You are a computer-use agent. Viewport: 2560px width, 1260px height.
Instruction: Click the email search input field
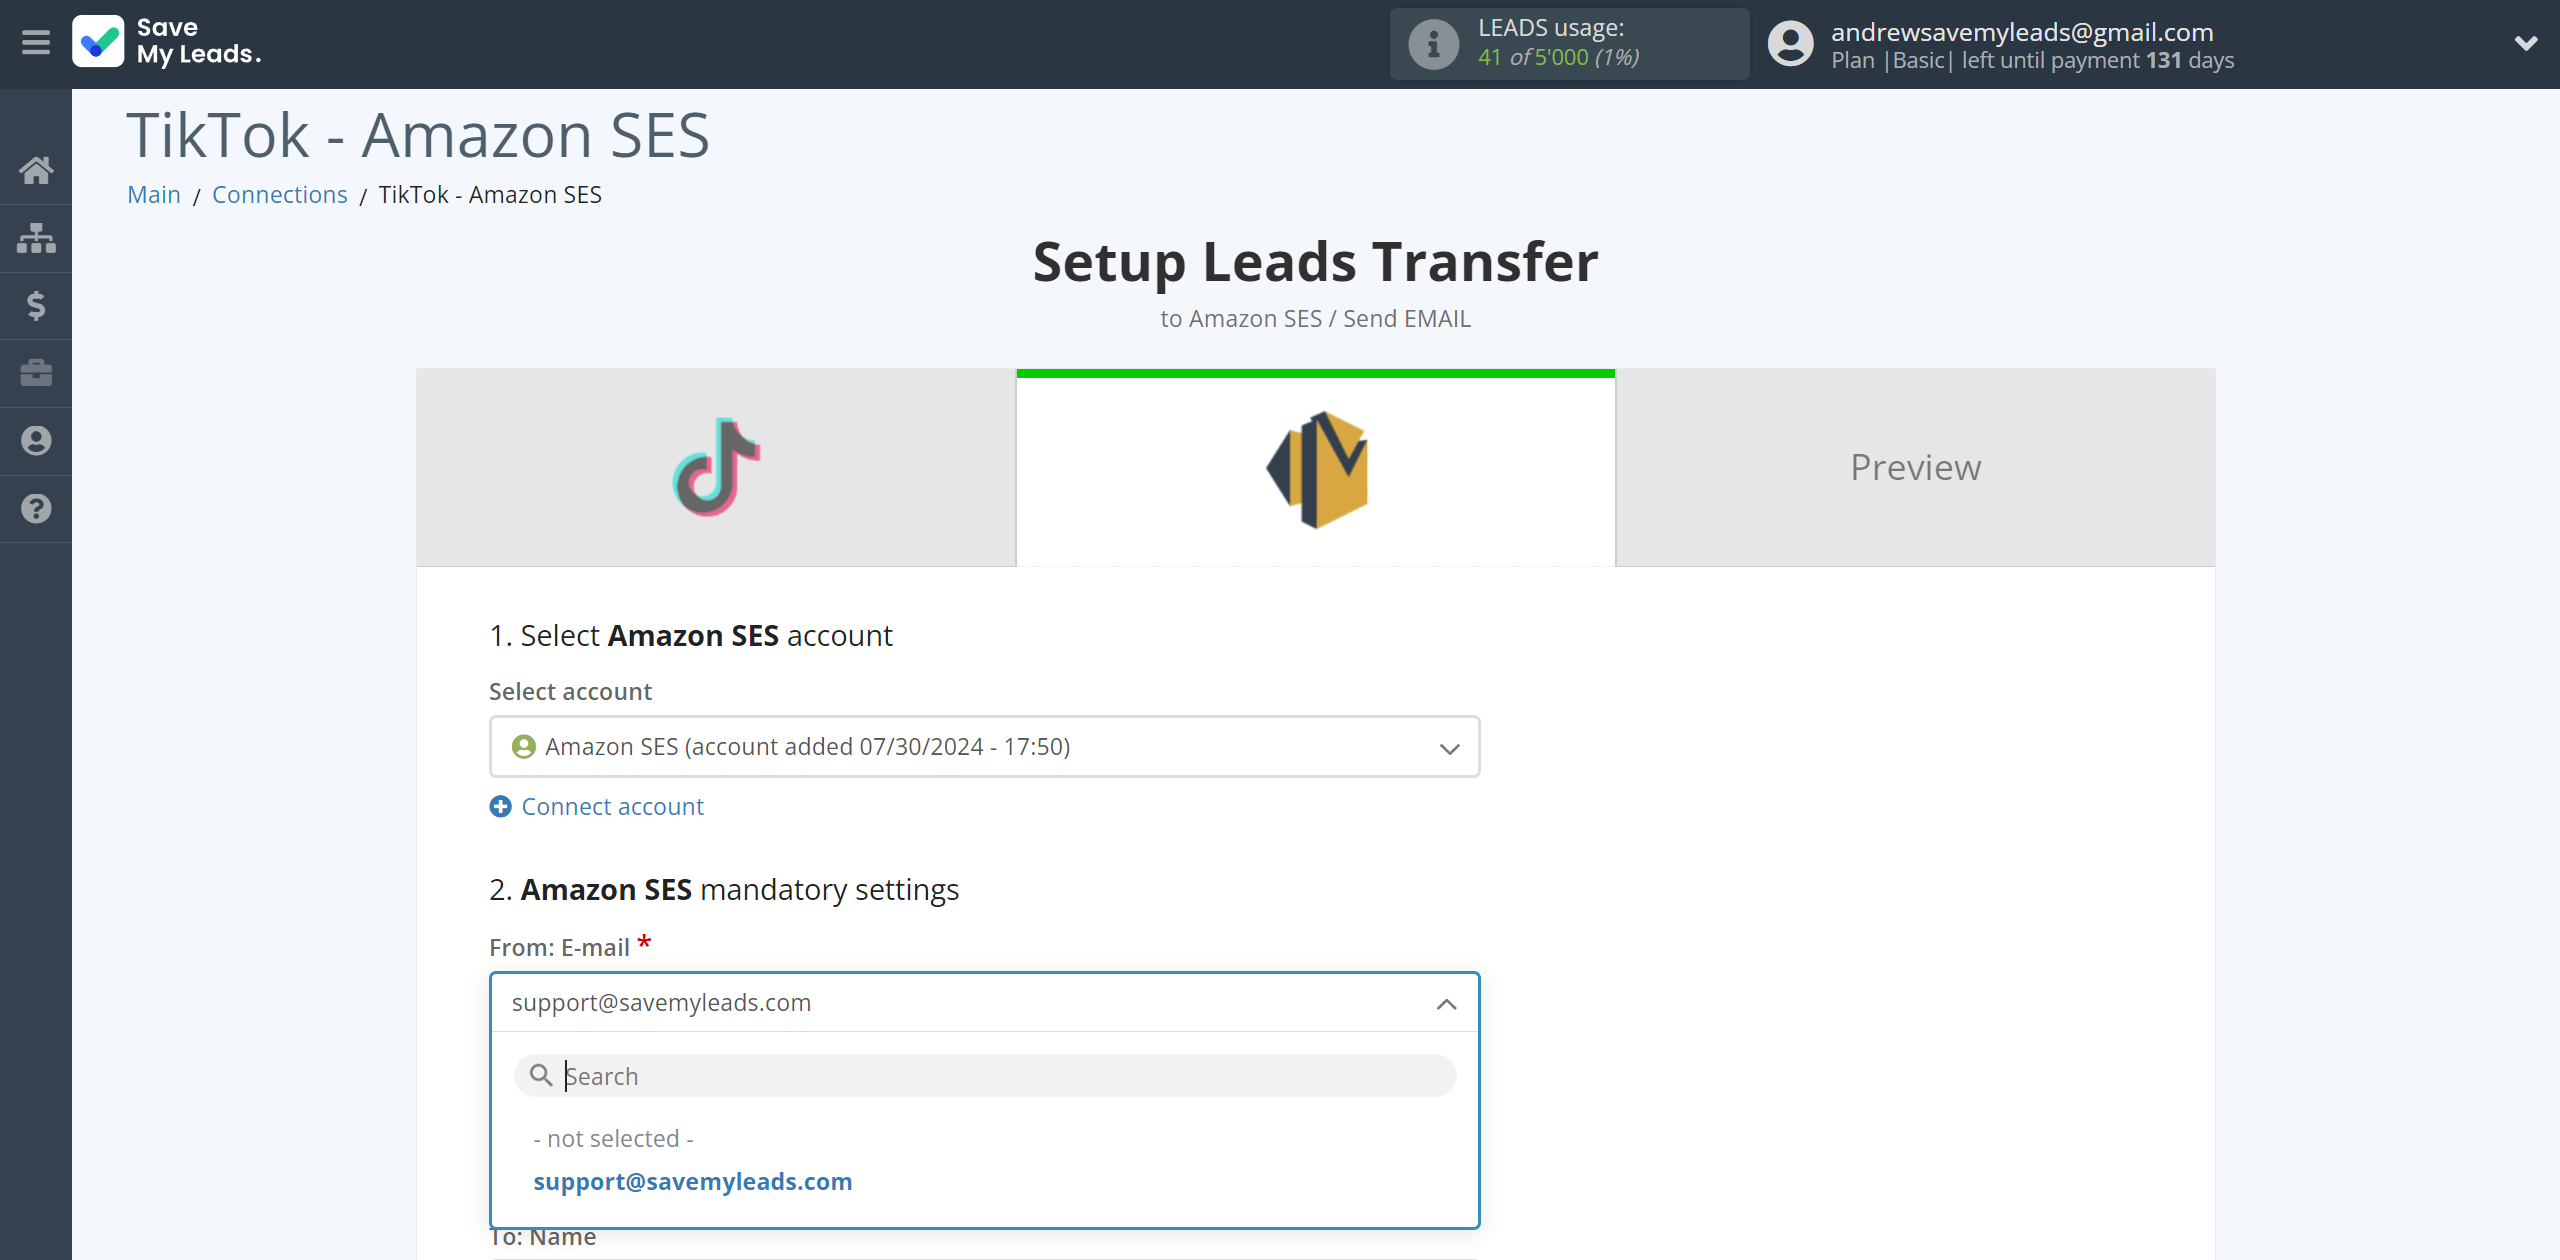click(984, 1076)
